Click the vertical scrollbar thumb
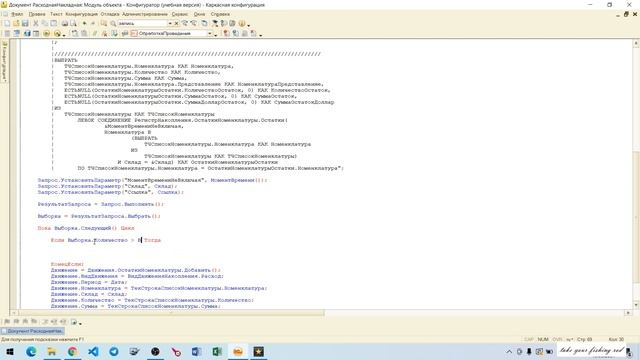The image size is (640, 360). (636, 216)
